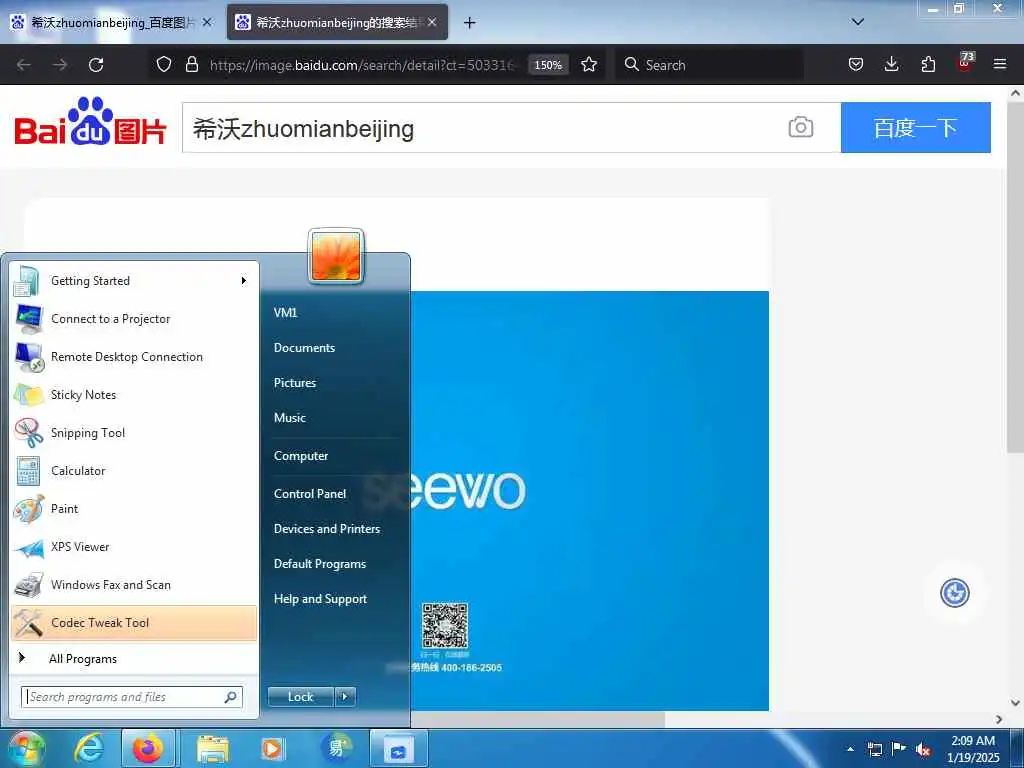Reset the 150% zoom level
This screenshot has width=1024, height=768.
(548, 65)
